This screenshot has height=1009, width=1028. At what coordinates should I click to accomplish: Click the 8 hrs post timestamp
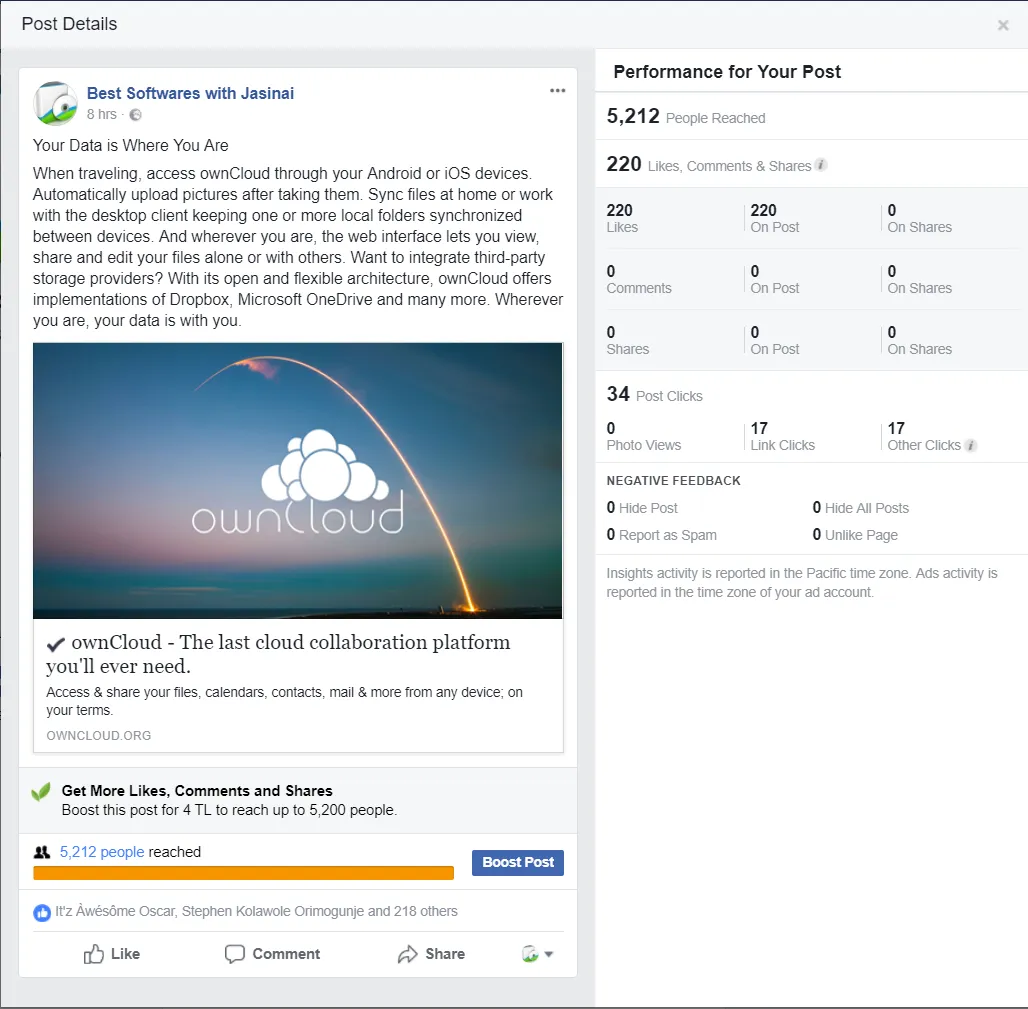click(x=102, y=114)
